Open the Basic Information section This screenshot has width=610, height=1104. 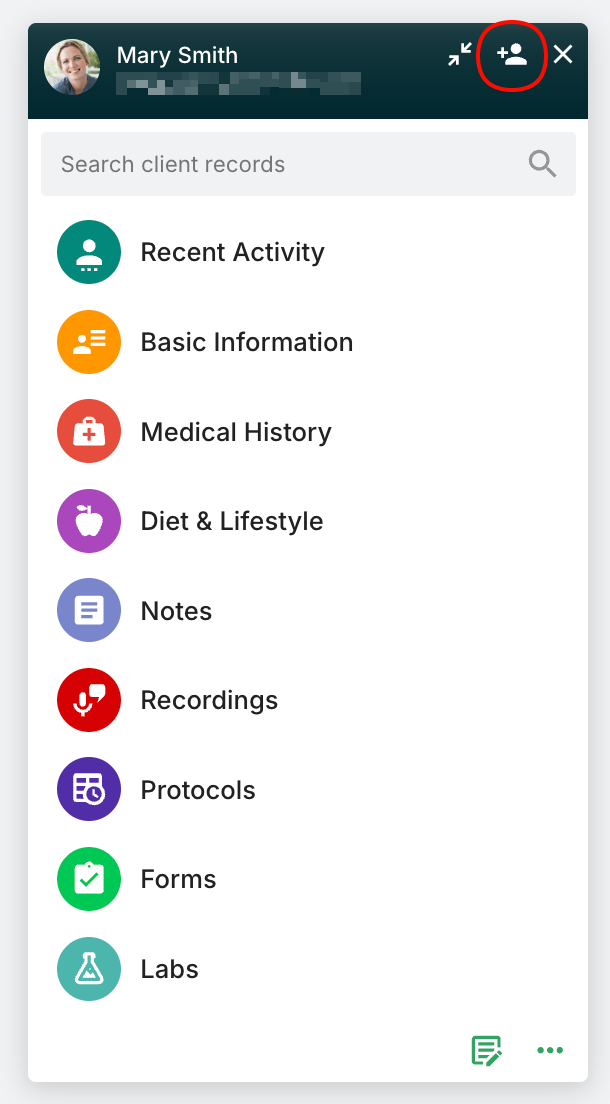246,342
